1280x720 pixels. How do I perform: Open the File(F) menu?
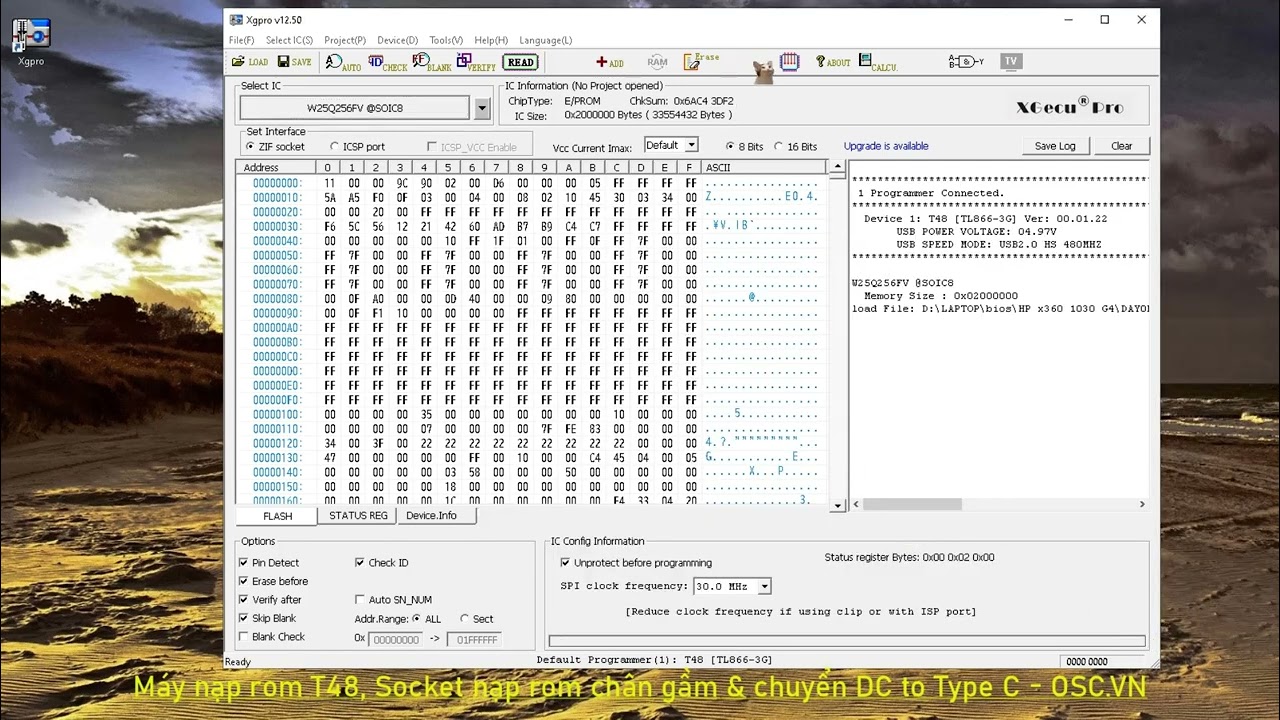pyautogui.click(x=241, y=40)
